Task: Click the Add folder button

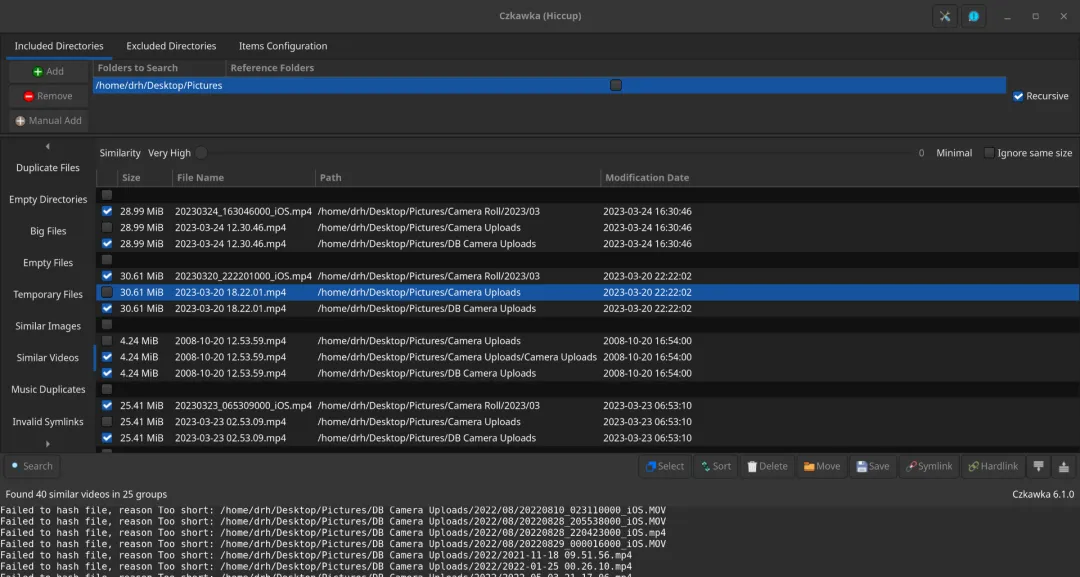Action: click(48, 72)
